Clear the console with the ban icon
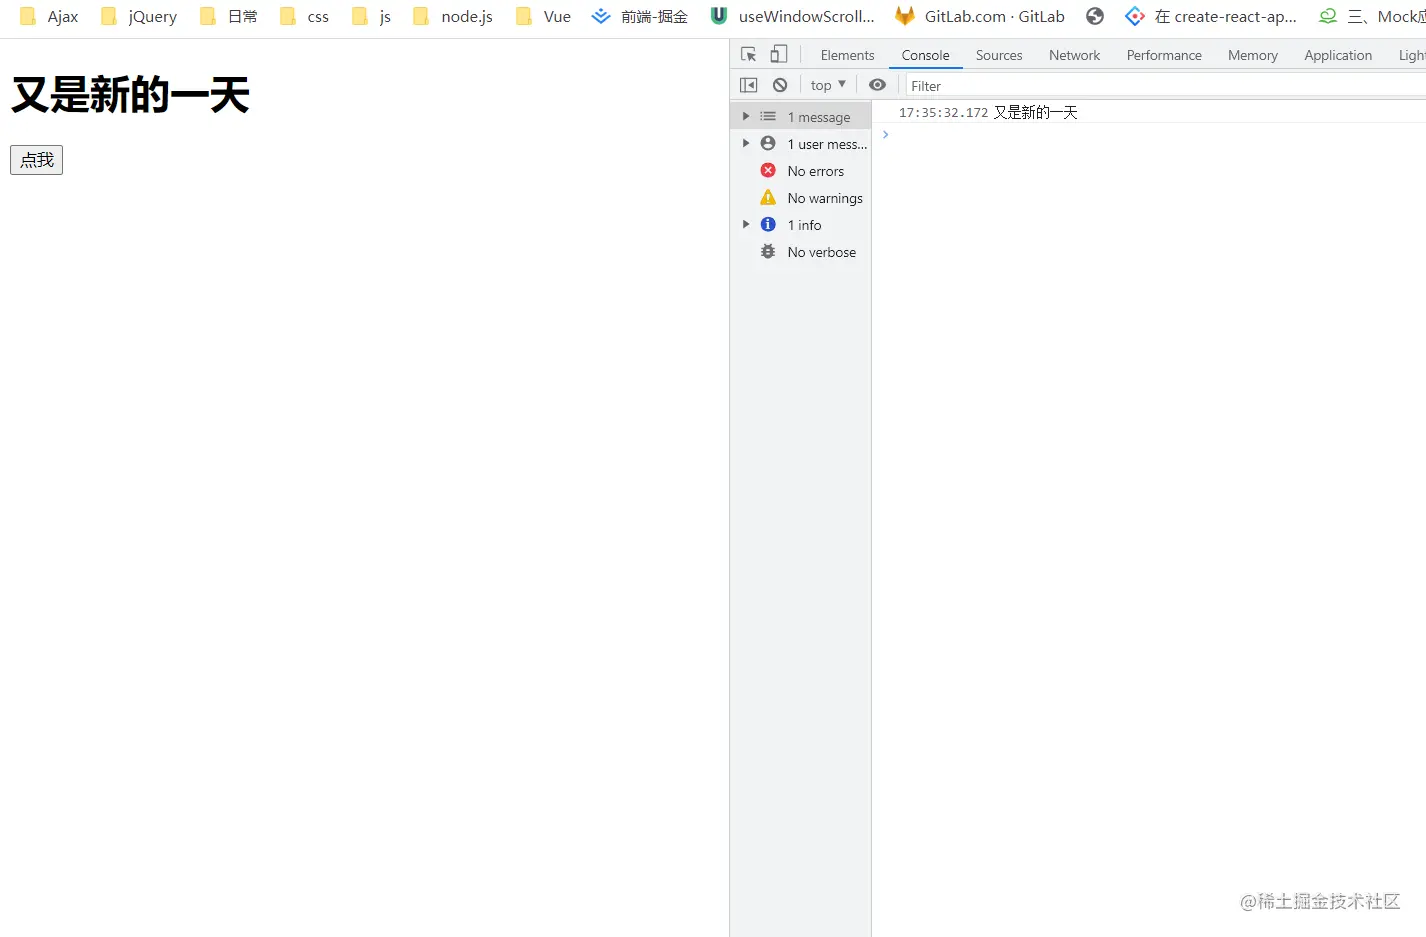 (x=780, y=85)
